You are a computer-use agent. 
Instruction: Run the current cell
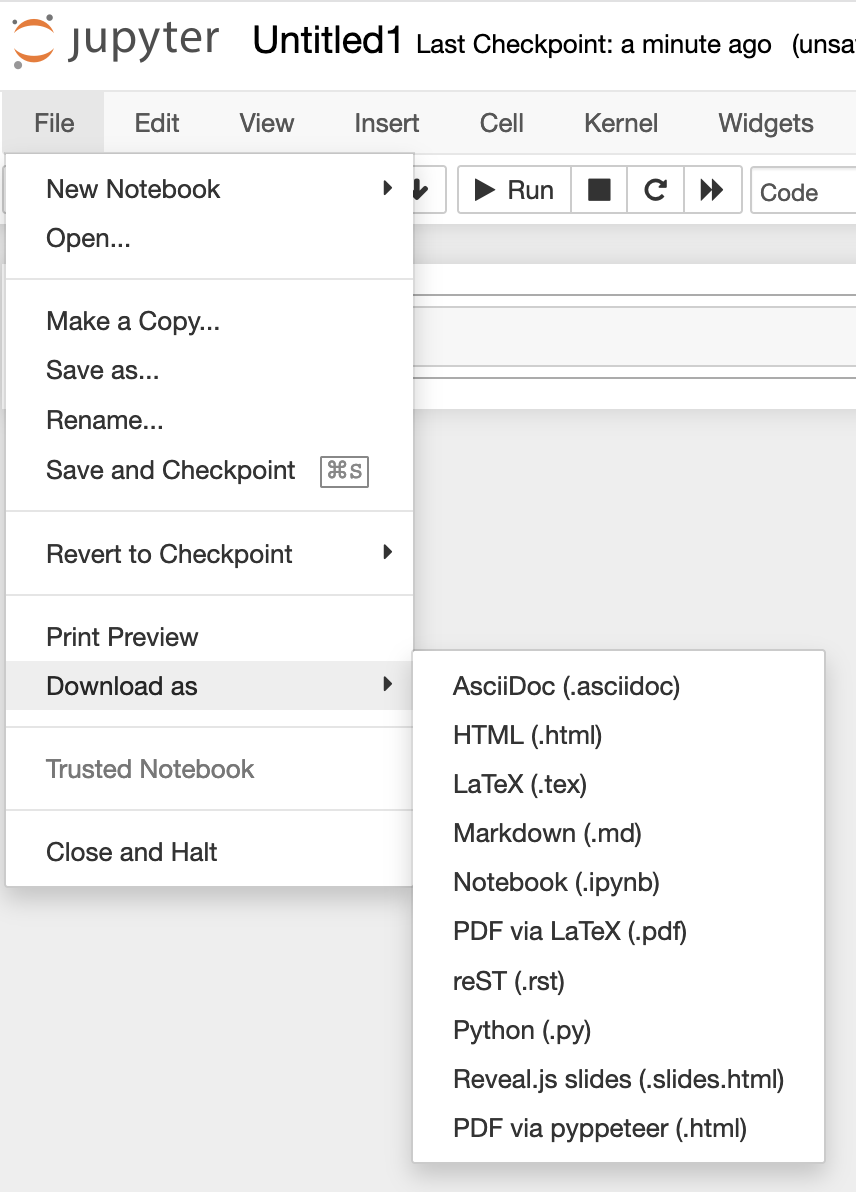coord(515,189)
